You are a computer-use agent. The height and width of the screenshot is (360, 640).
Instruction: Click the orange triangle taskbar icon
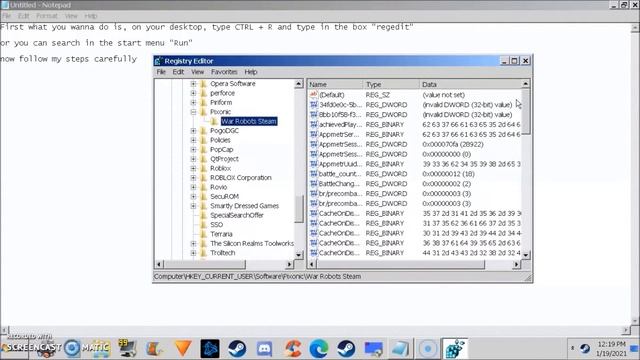(183, 349)
